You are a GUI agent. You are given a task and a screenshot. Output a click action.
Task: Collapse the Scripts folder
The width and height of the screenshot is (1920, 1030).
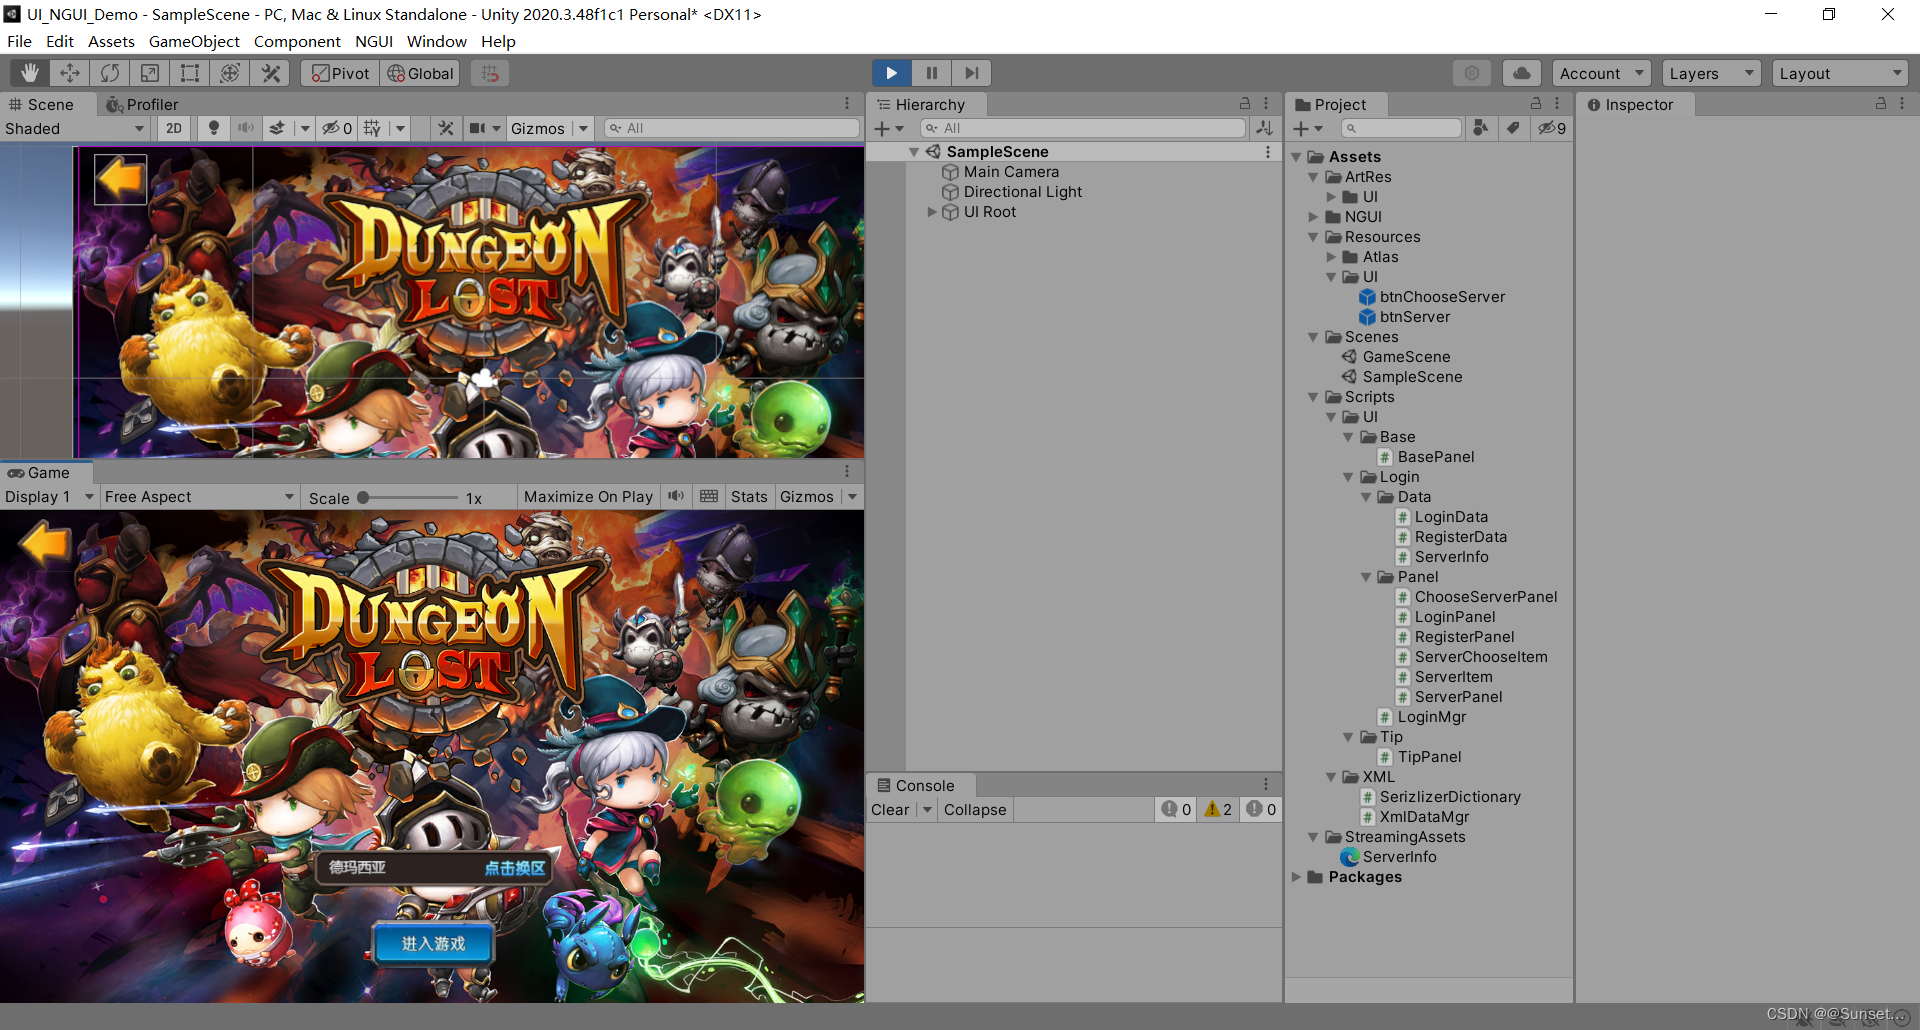(1313, 397)
